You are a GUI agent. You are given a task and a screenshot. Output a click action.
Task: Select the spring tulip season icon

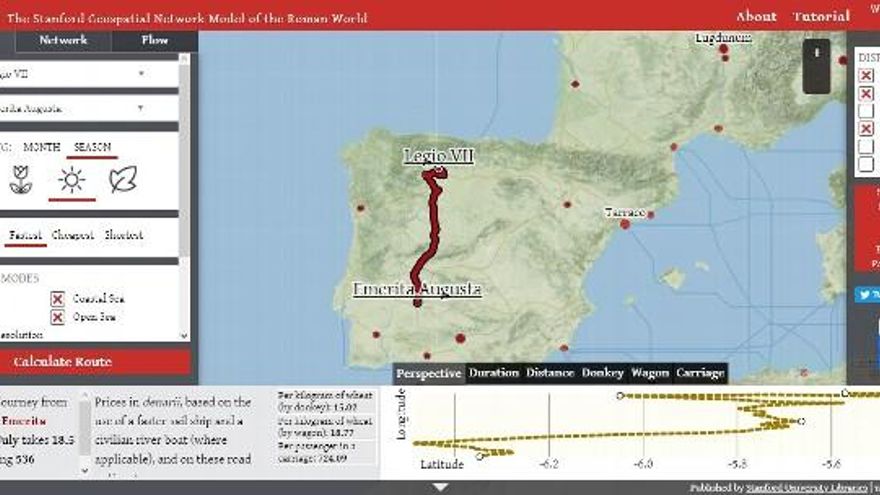pyautogui.click(x=21, y=180)
